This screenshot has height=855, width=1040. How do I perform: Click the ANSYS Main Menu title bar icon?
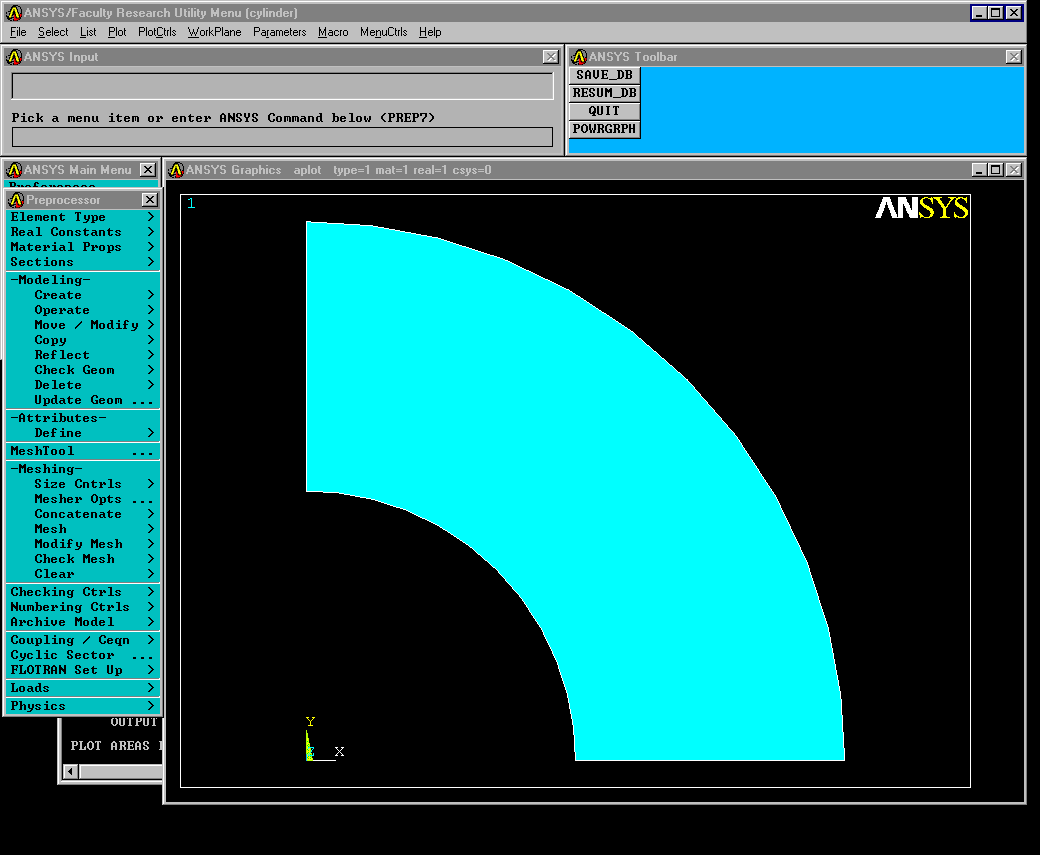[x=14, y=170]
